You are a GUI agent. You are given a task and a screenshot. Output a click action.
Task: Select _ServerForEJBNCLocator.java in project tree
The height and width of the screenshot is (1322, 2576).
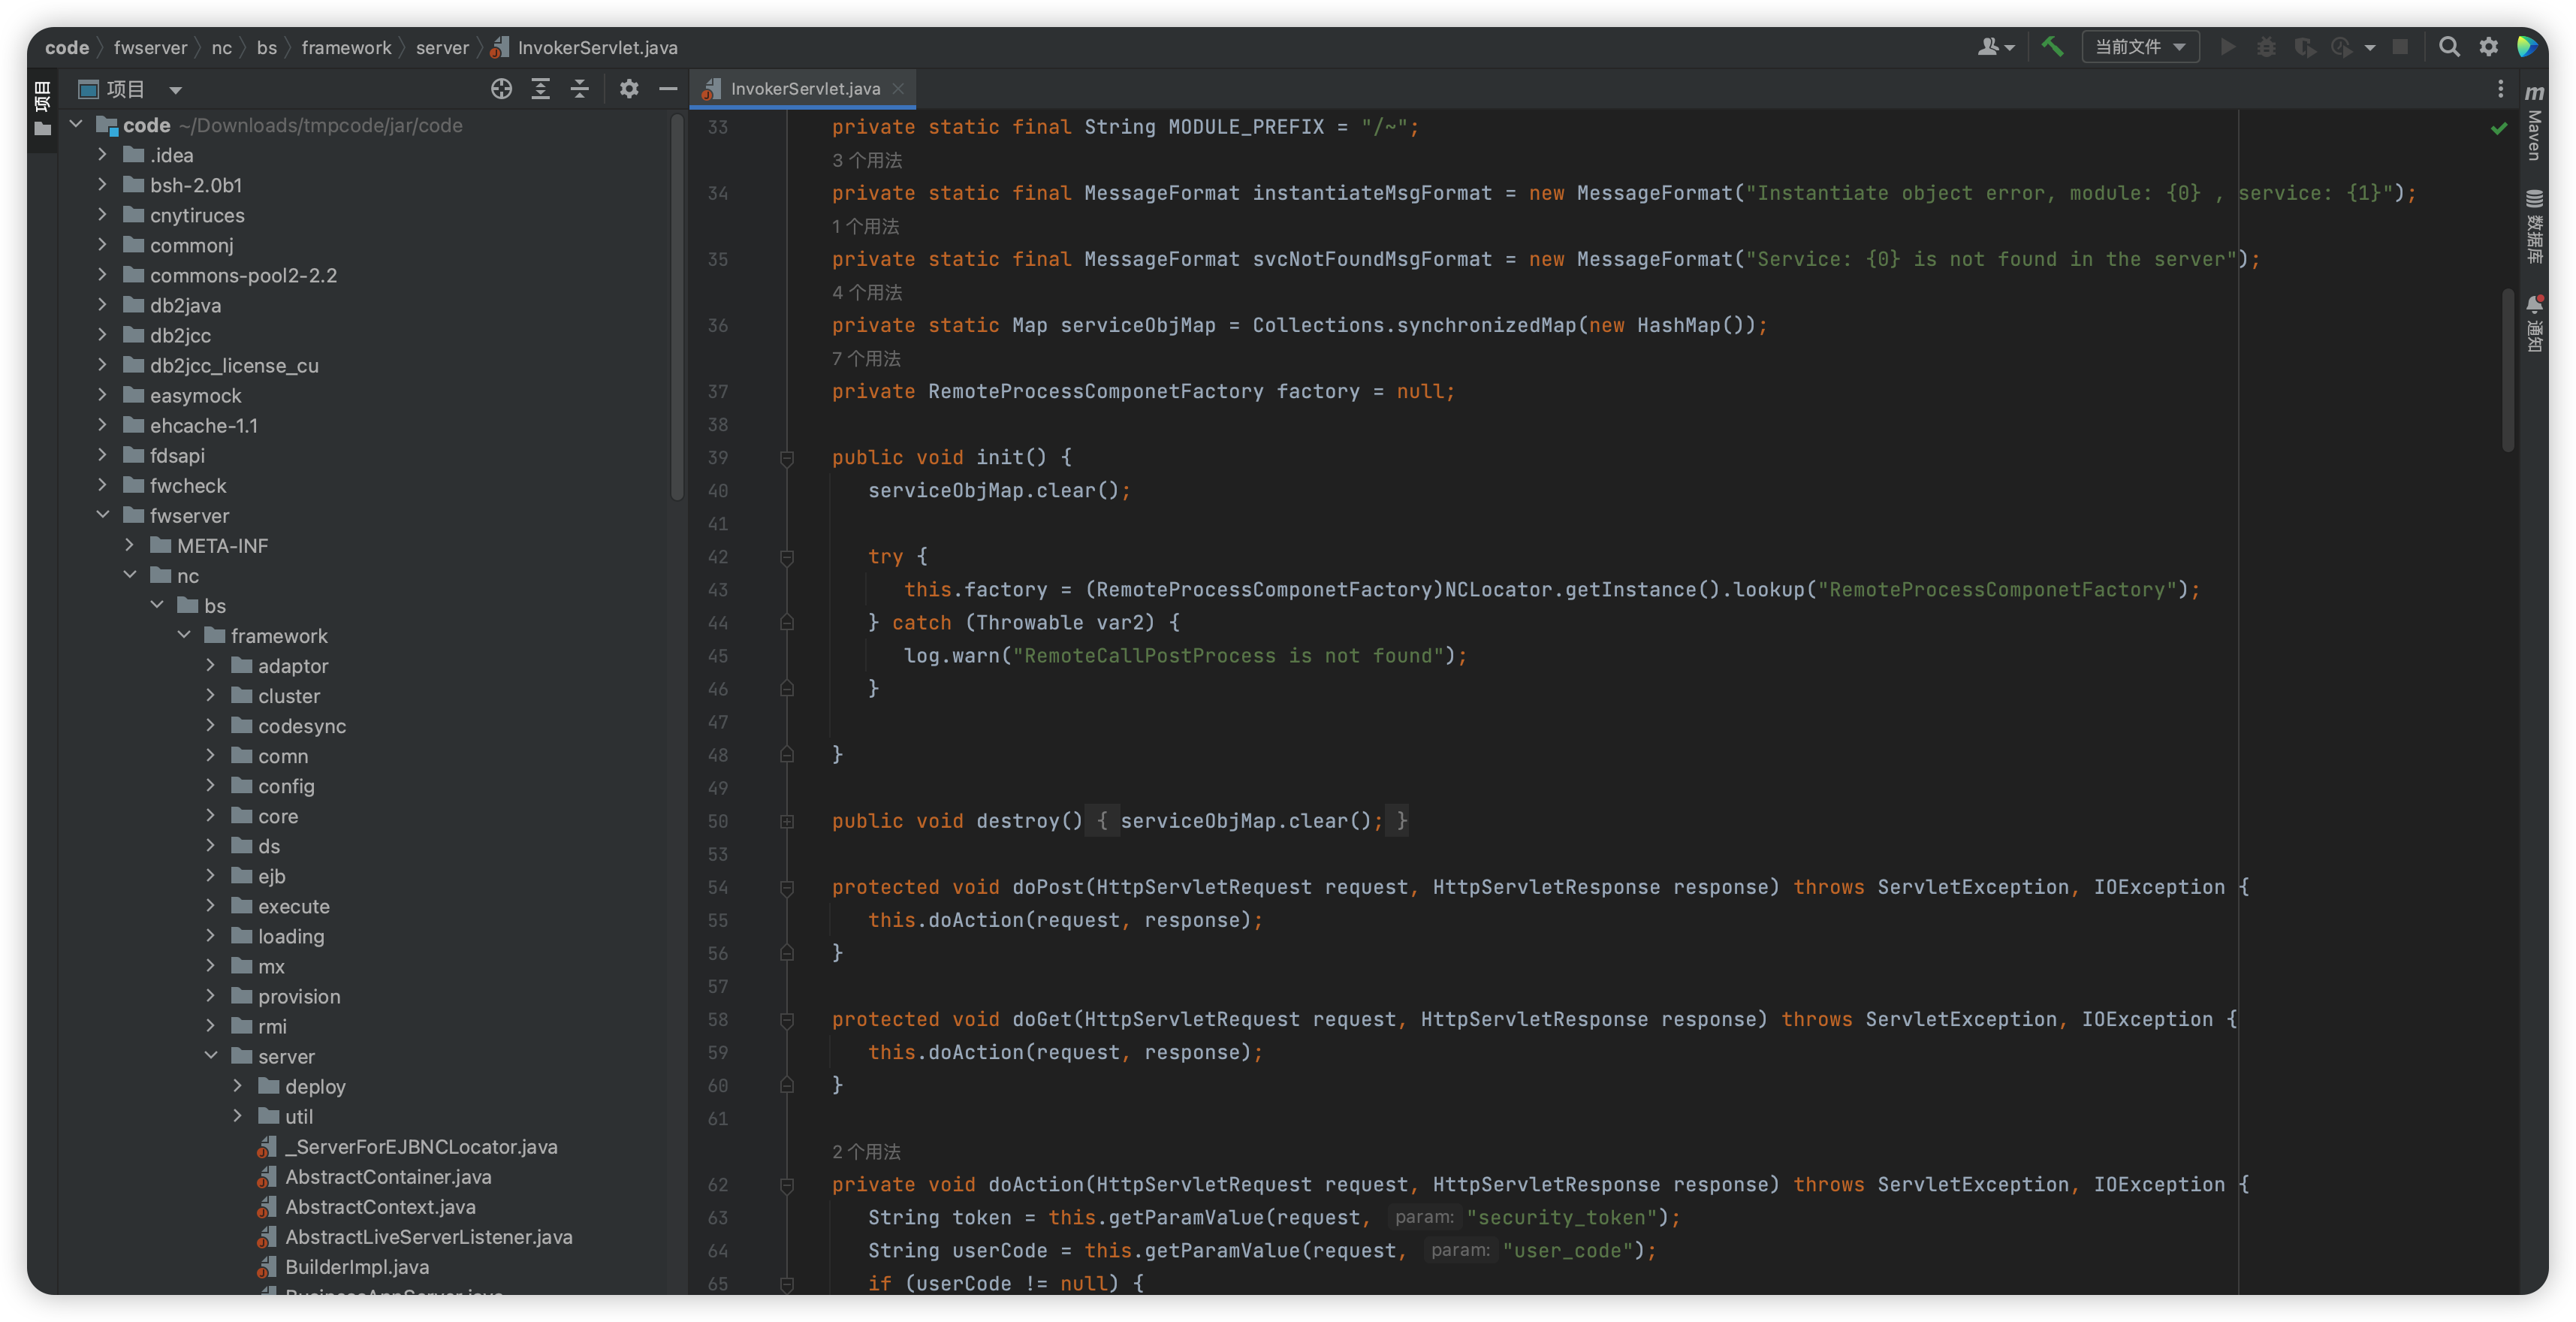pyautogui.click(x=421, y=1147)
